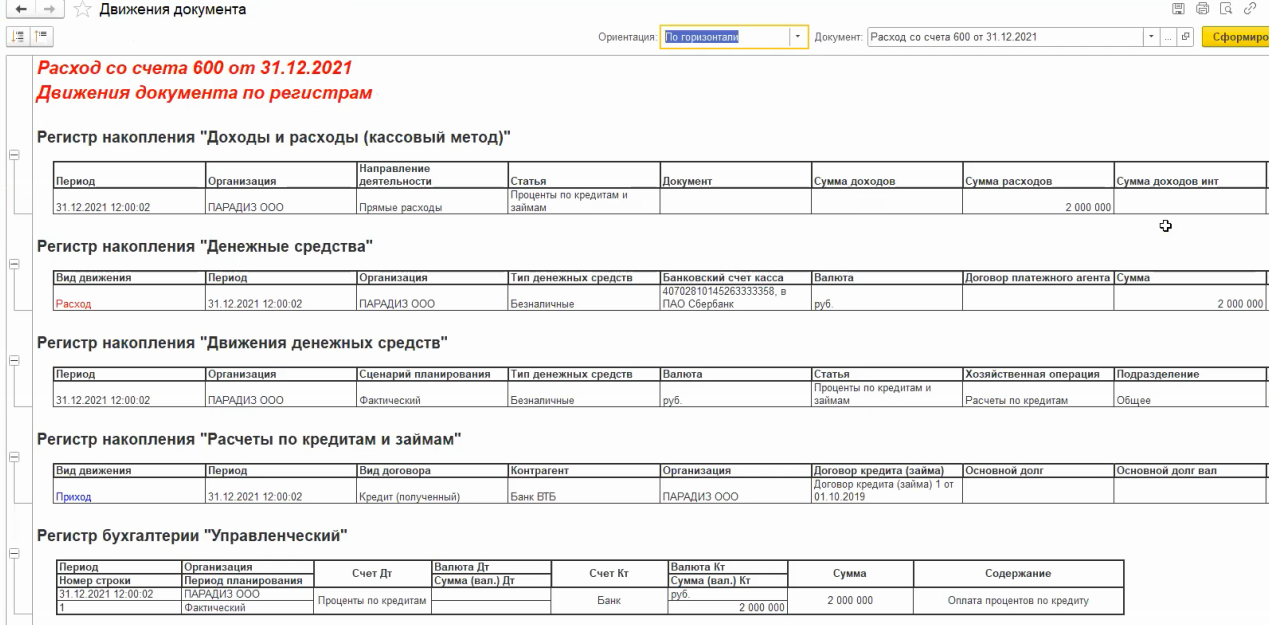
Task: Print the report with printer icon
Action: point(1202,9)
